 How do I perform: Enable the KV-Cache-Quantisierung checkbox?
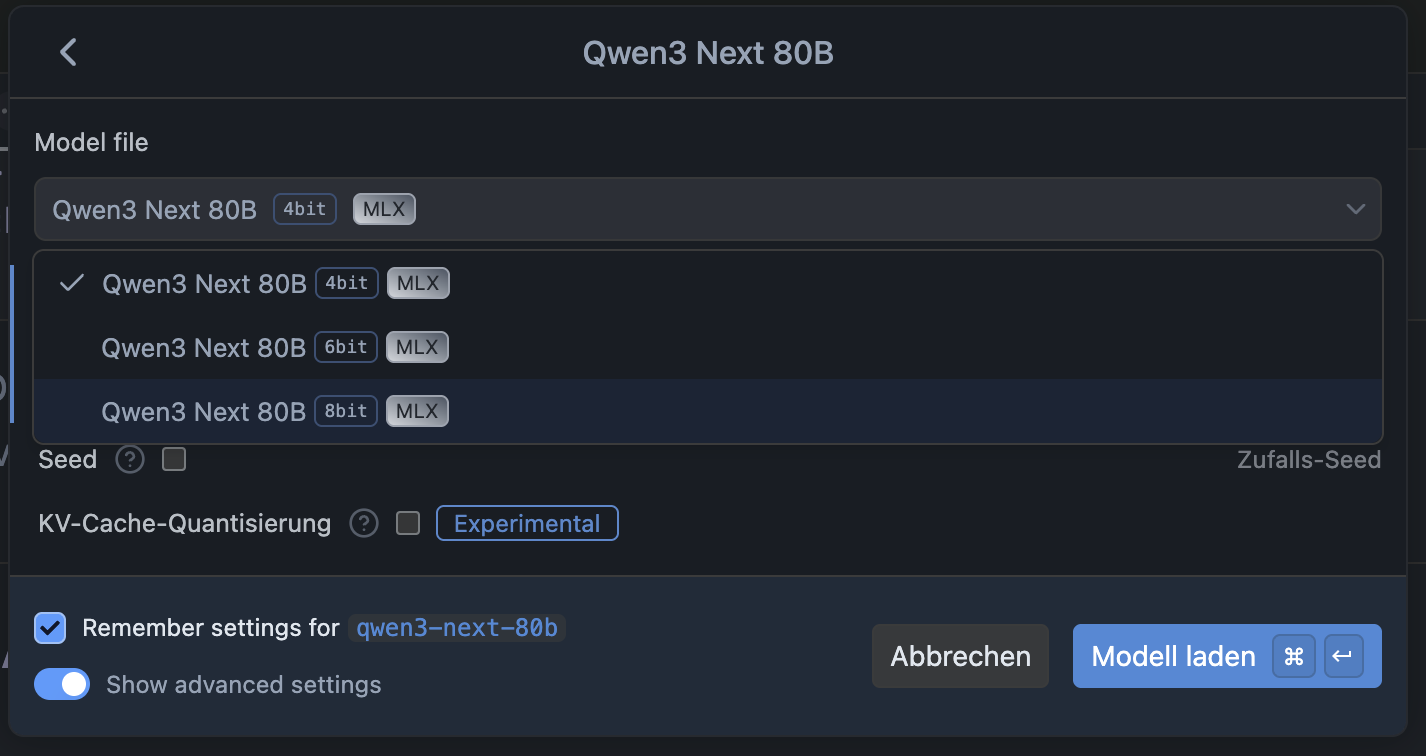click(x=408, y=523)
